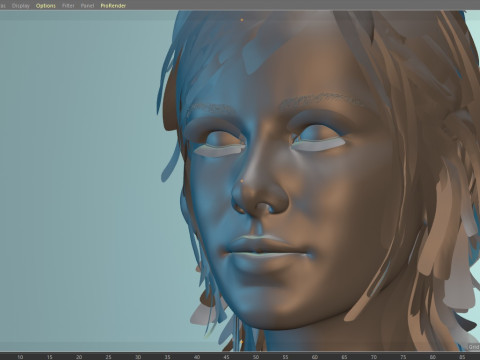
Task: Open the ProRender menu
Action: pos(113,6)
